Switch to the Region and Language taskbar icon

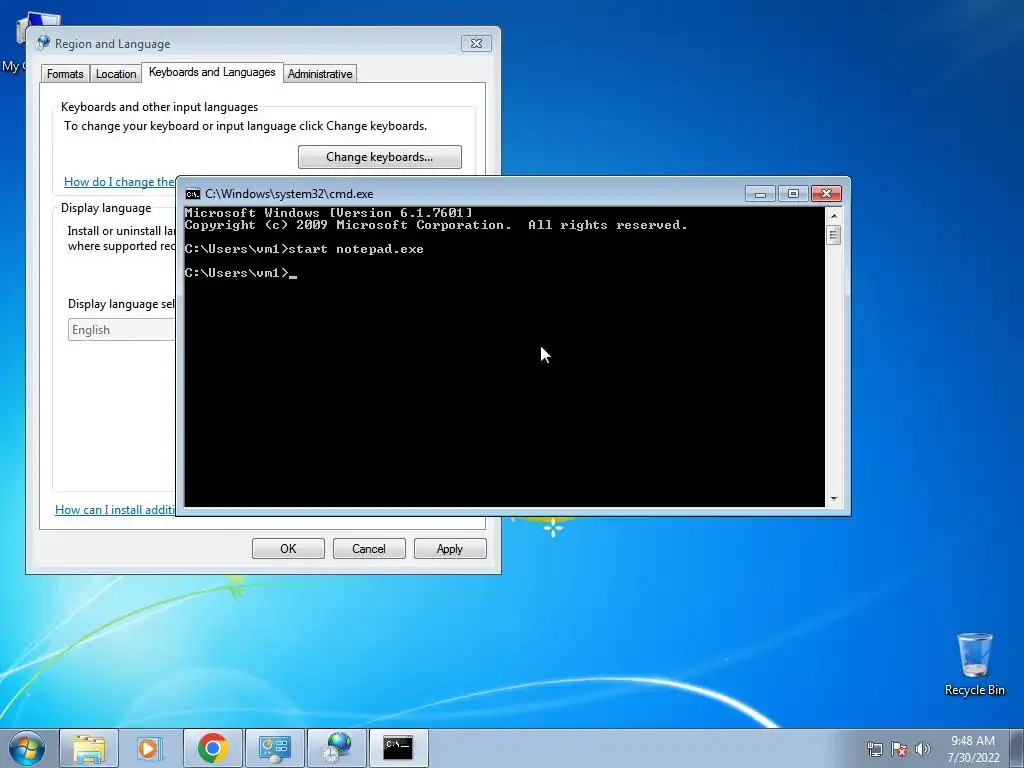pyautogui.click(x=336, y=748)
